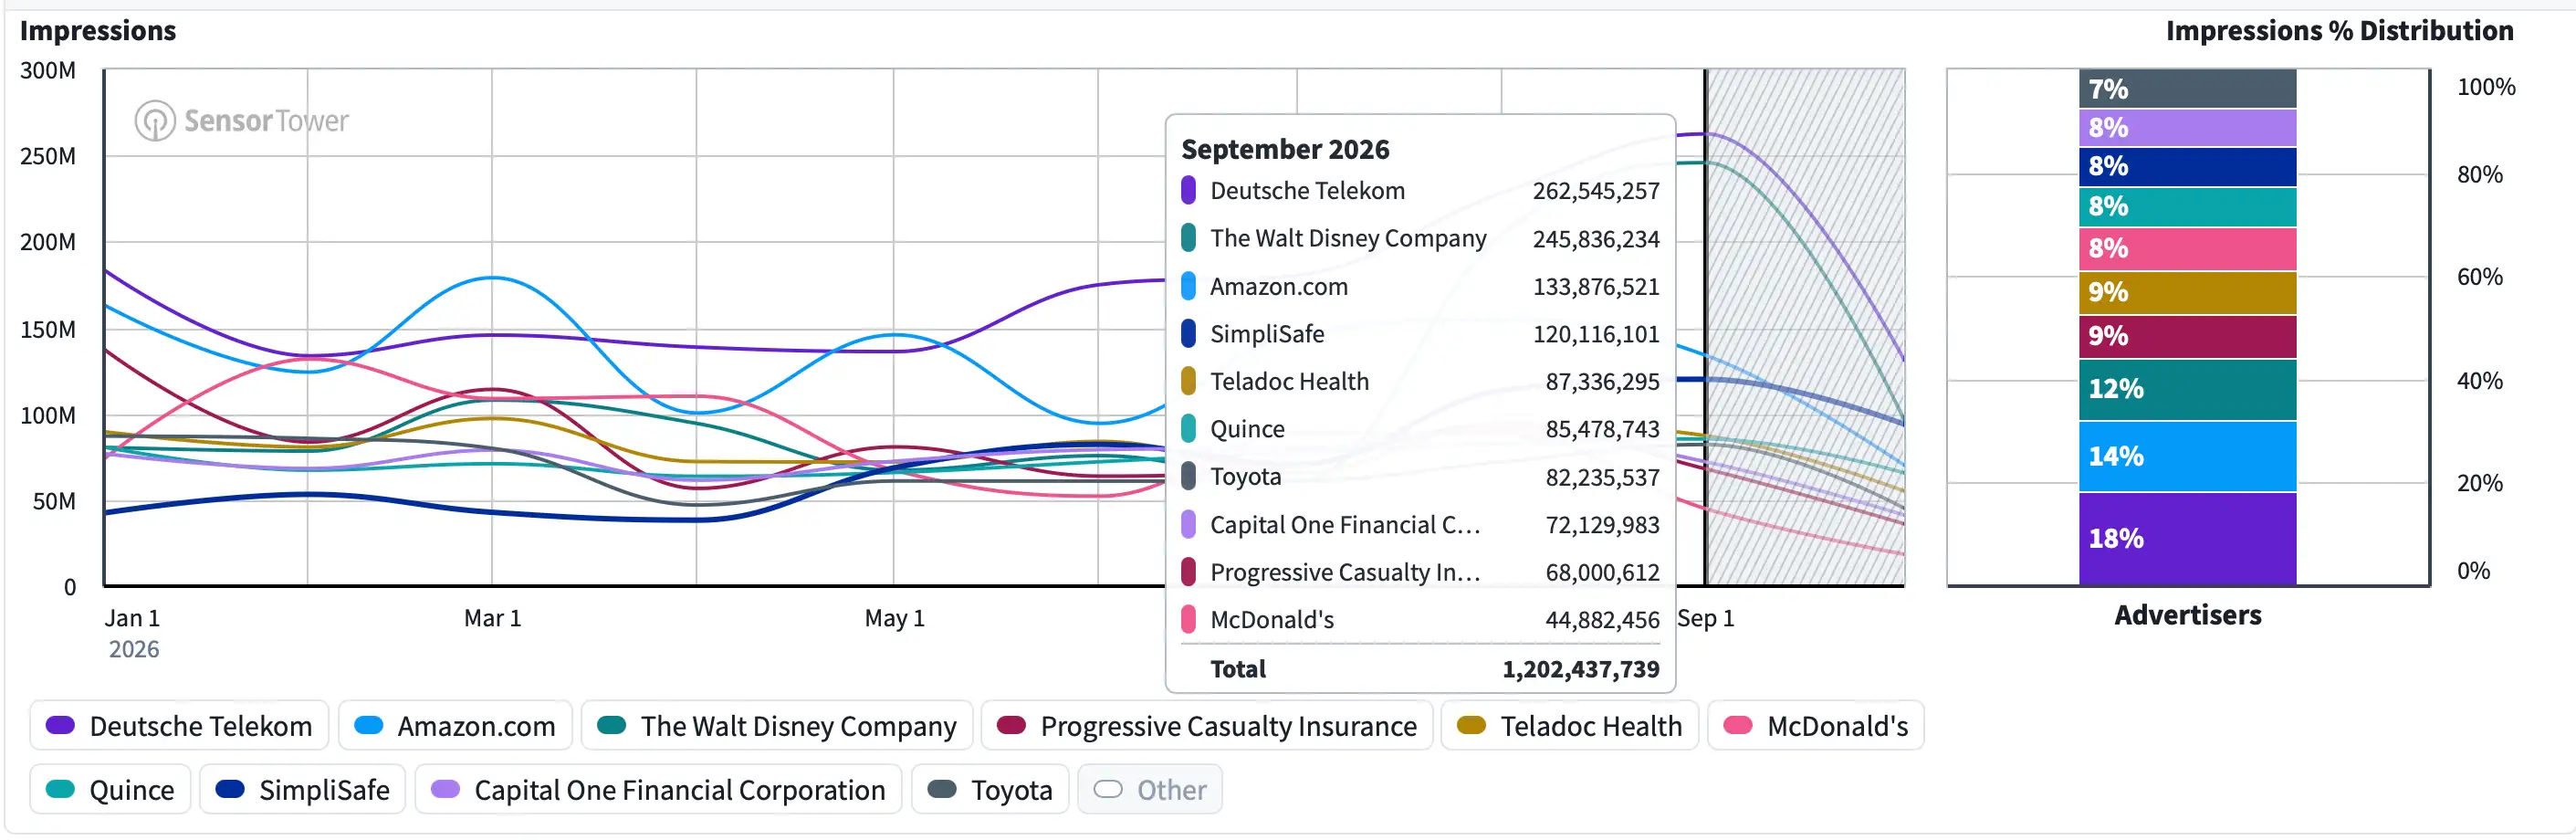Toggle the Amazon.com legend series
The image size is (2576, 840).
pos(455,726)
